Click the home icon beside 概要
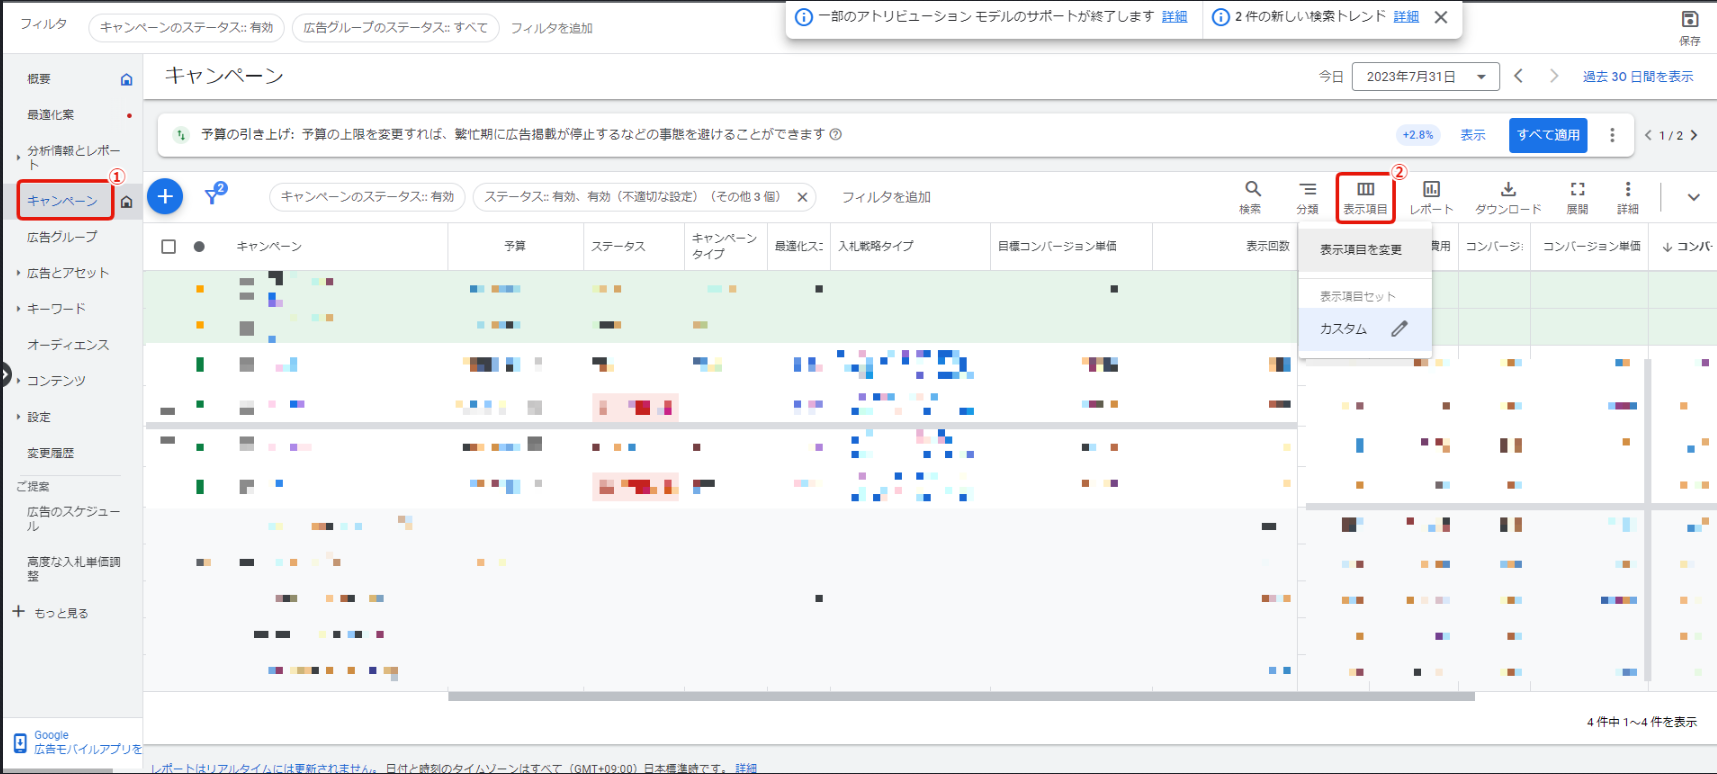1717x774 pixels. (126, 79)
